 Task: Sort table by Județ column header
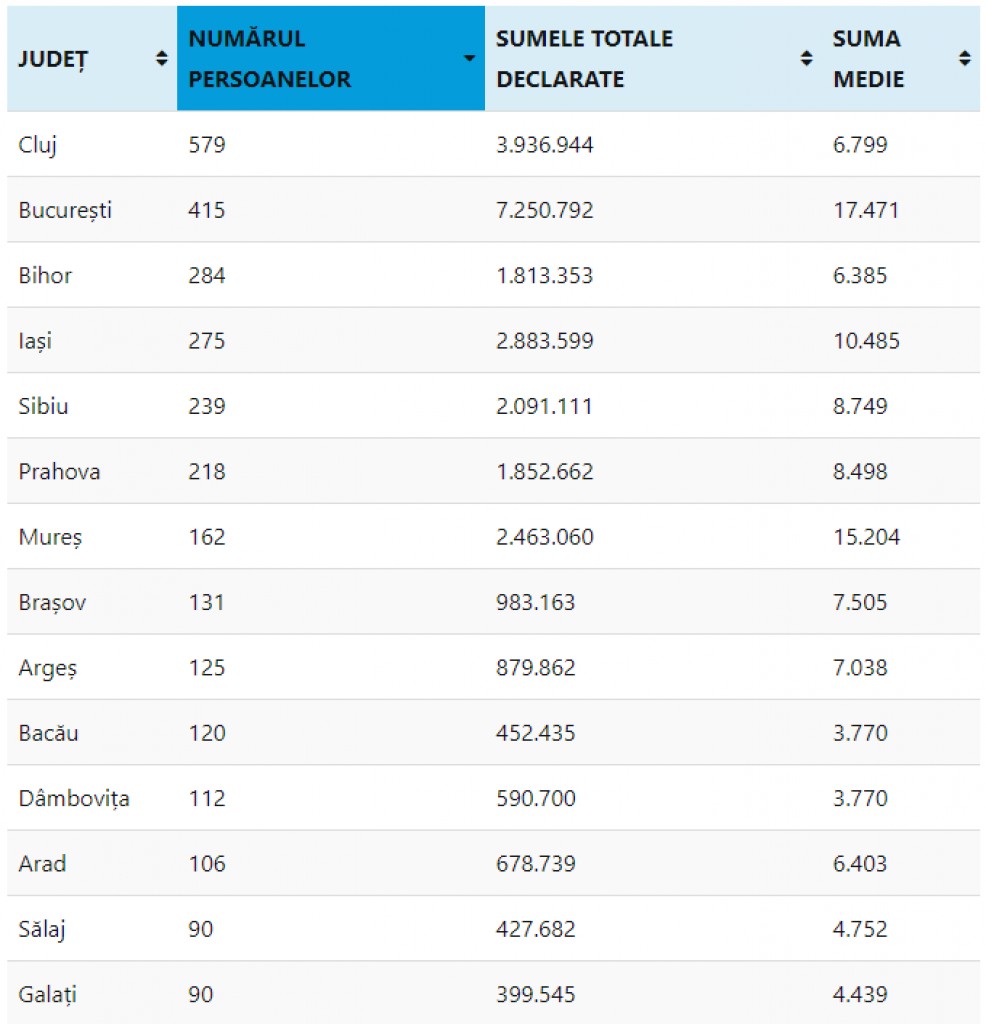(53, 59)
